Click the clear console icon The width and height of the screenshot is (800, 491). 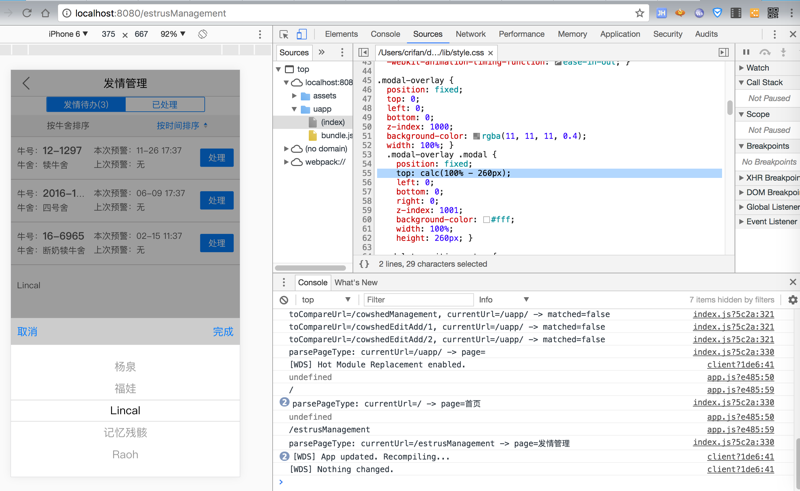click(284, 300)
